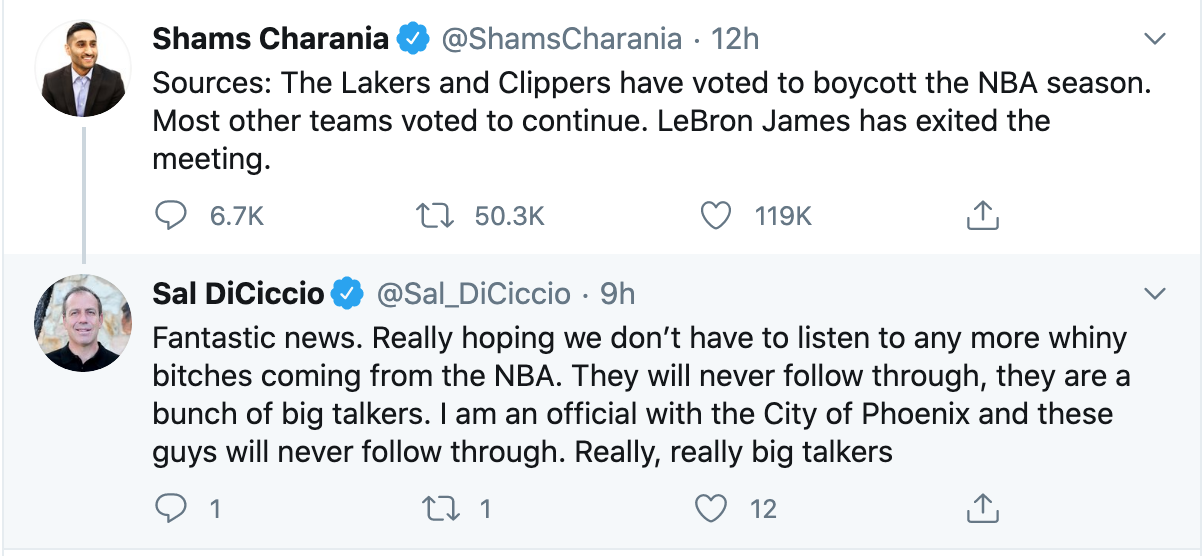Click the Sal DiCiccio display name
The image size is (1202, 556).
click(238, 294)
